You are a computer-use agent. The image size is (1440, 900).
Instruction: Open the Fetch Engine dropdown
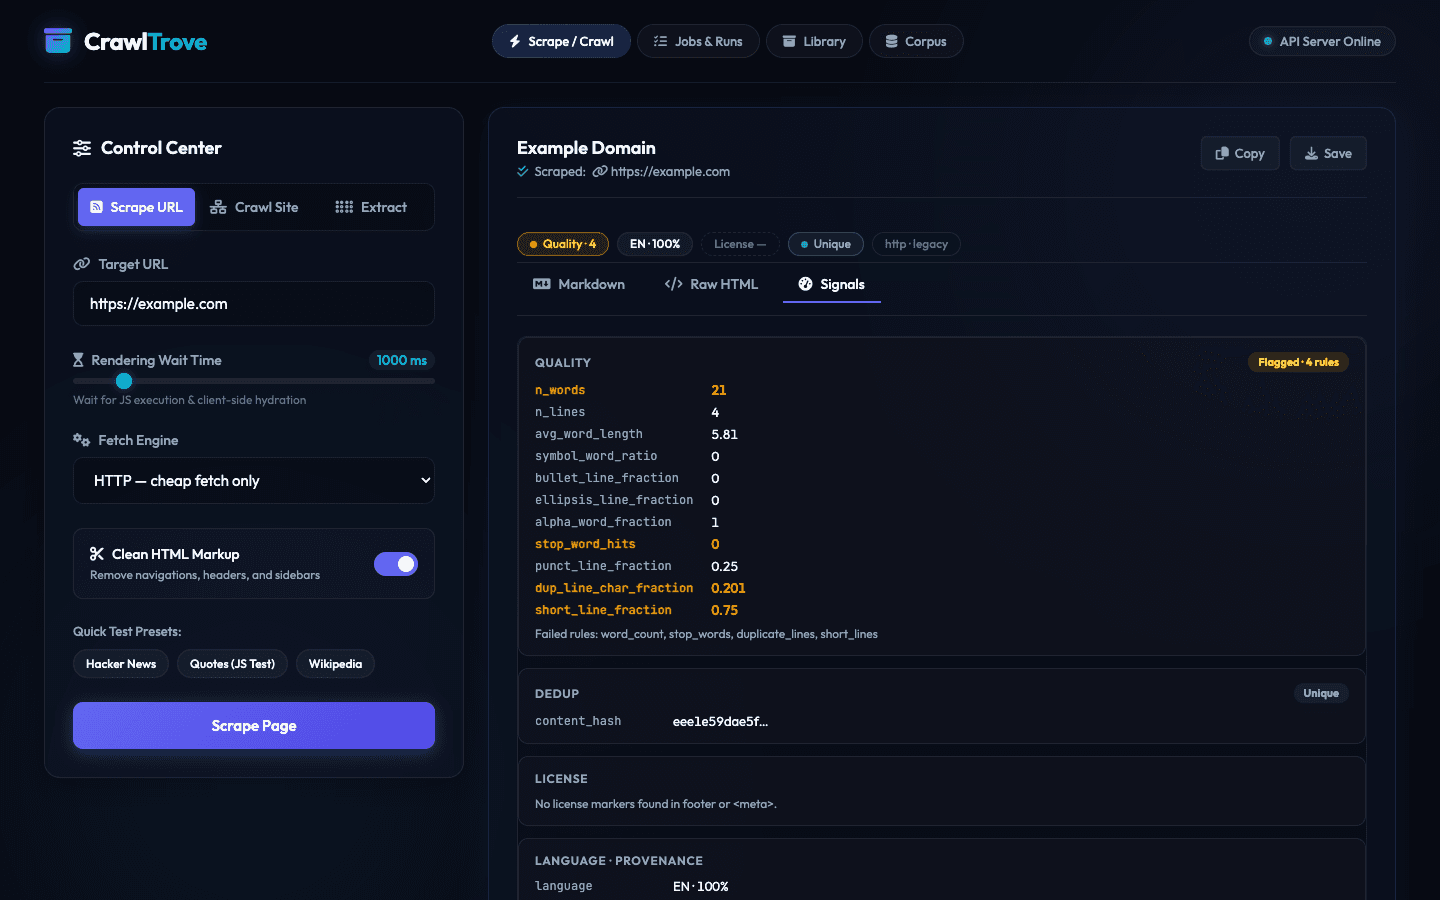(x=254, y=481)
